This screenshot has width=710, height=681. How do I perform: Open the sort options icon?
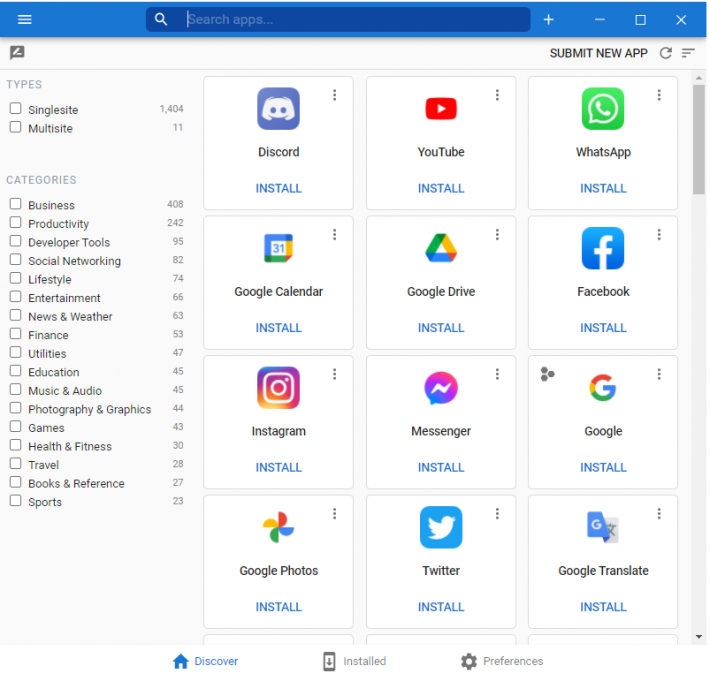pyautogui.click(x=688, y=53)
